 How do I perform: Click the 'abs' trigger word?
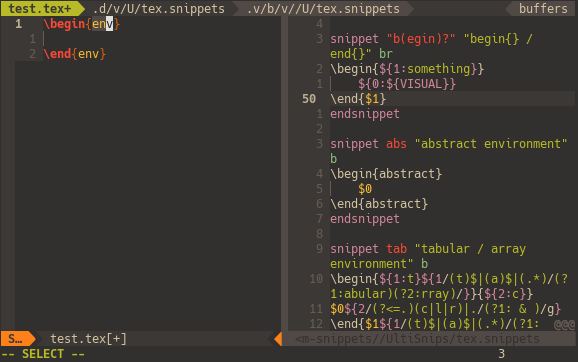click(x=396, y=144)
